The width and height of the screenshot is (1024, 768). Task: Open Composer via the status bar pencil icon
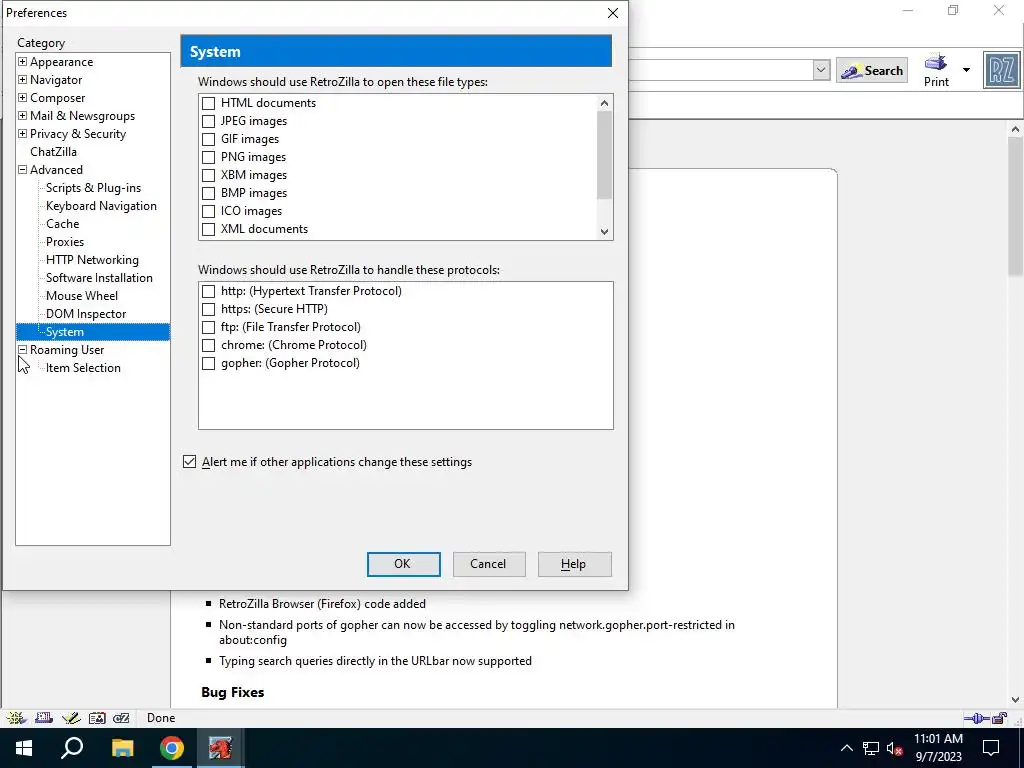tap(71, 718)
